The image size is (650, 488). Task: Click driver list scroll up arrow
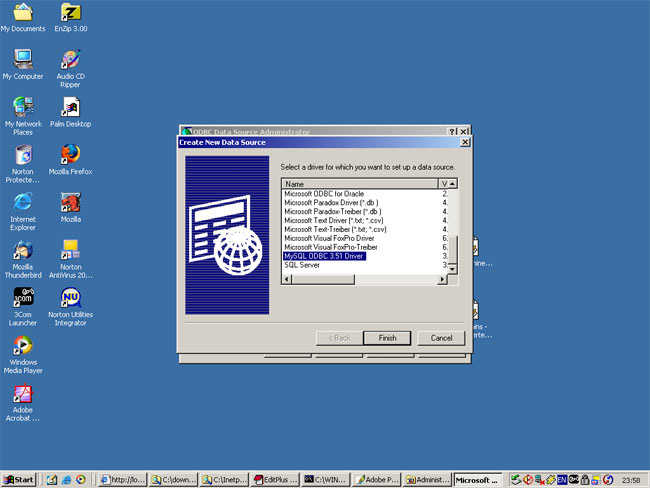[453, 184]
